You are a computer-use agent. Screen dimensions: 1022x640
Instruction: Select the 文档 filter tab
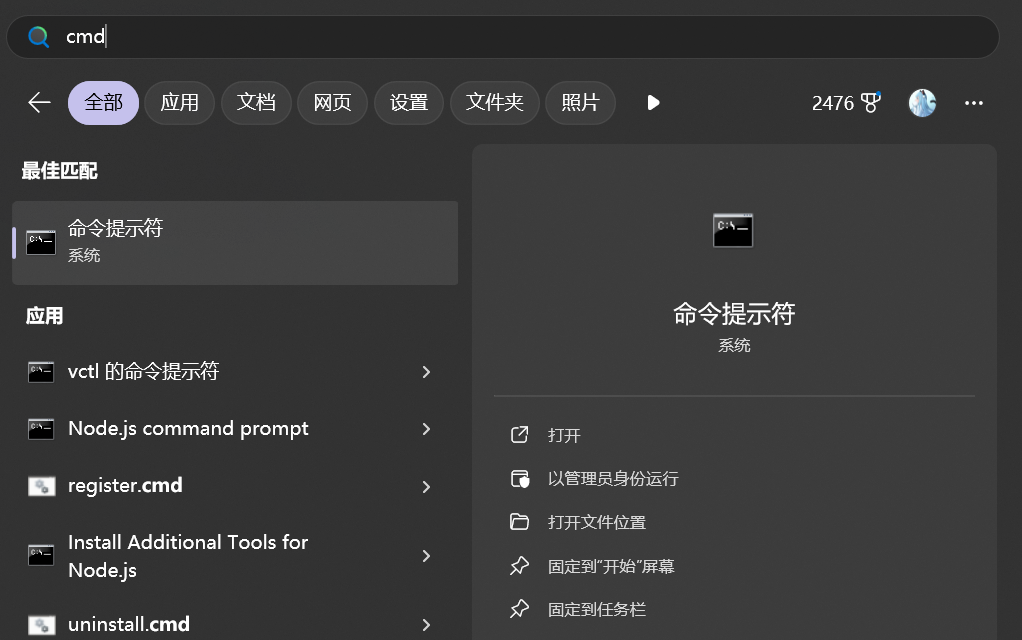256,103
